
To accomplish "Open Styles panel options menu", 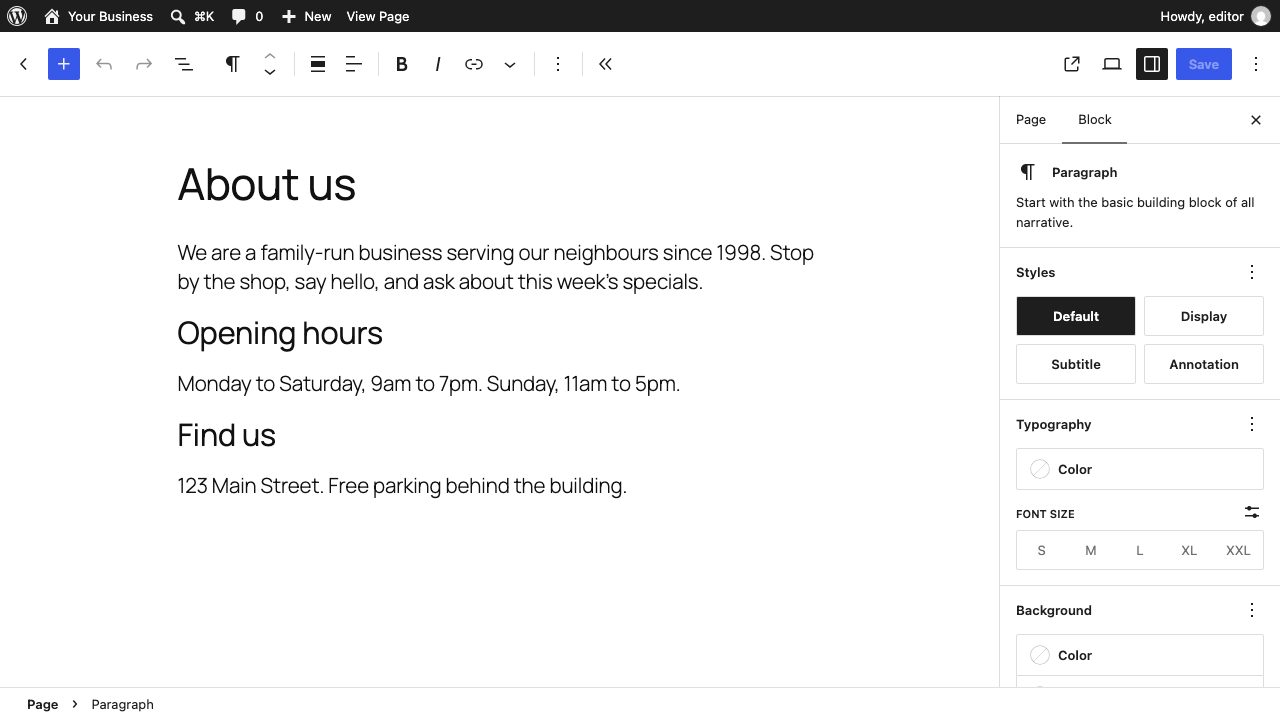I will pos(1252,272).
